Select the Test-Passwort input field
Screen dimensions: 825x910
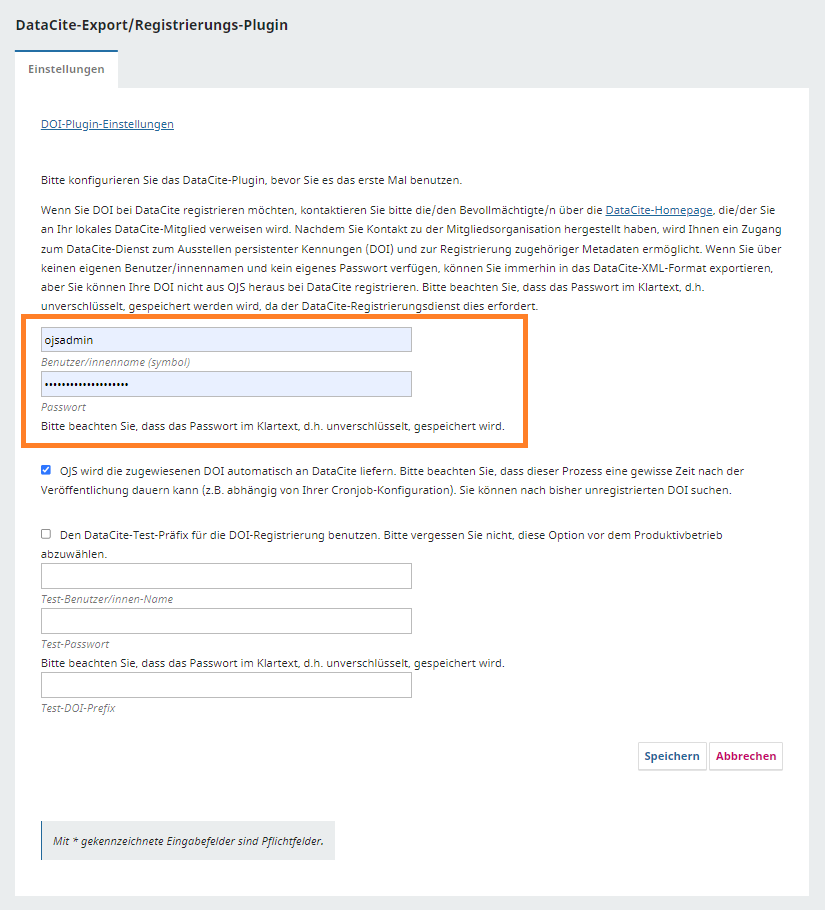[x=226, y=621]
